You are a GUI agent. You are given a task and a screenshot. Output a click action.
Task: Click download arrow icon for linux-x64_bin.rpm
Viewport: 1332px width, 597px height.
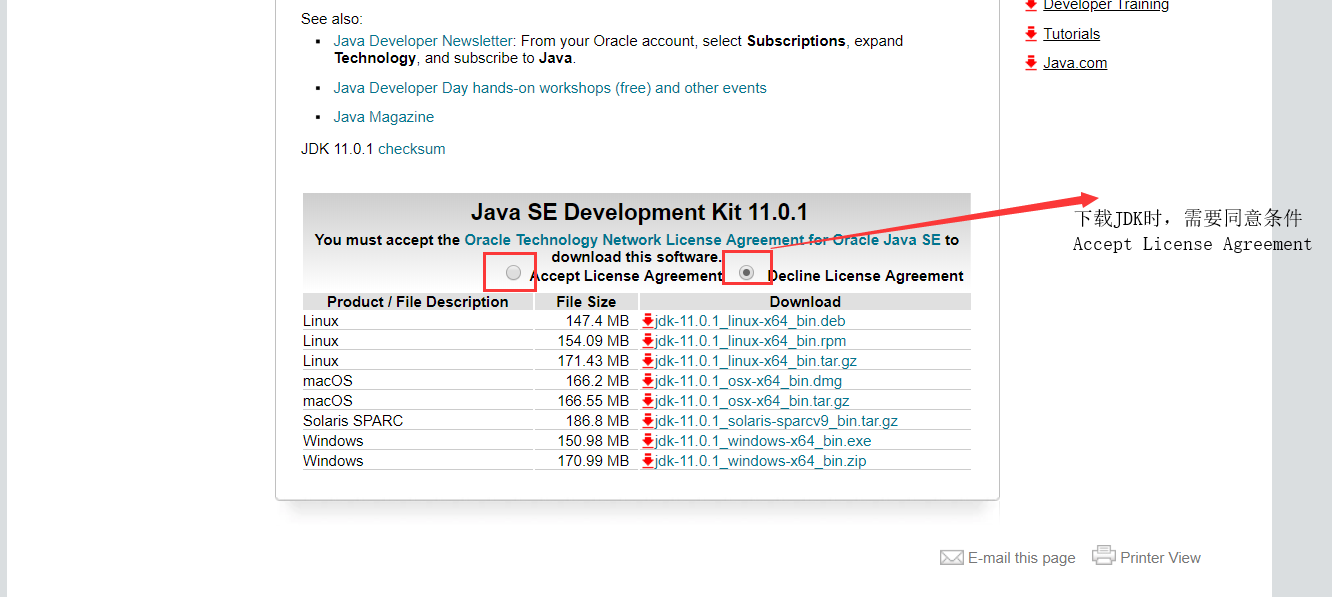(x=648, y=341)
